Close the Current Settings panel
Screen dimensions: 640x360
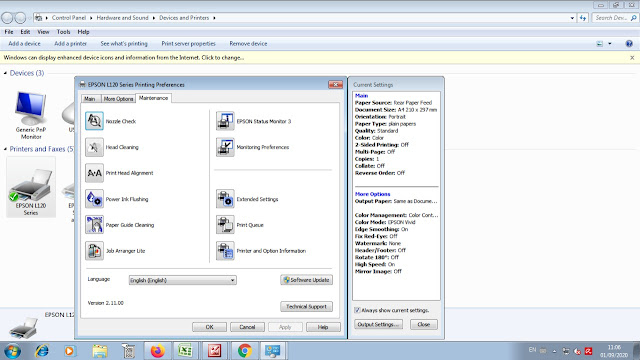[424, 324]
